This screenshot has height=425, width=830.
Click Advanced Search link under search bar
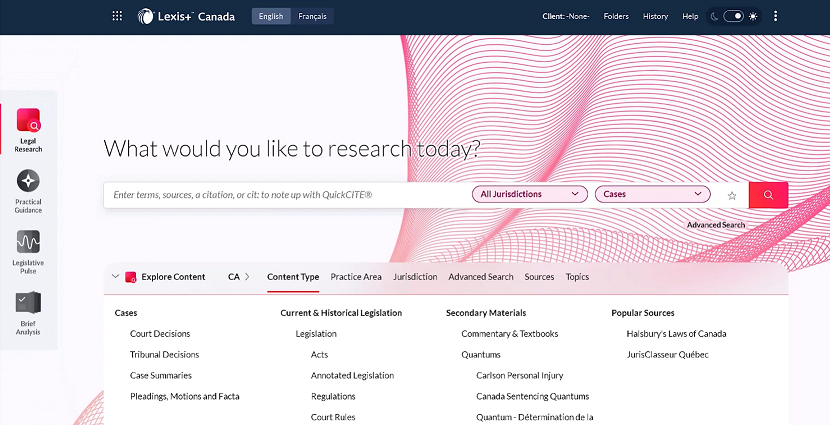click(x=716, y=225)
